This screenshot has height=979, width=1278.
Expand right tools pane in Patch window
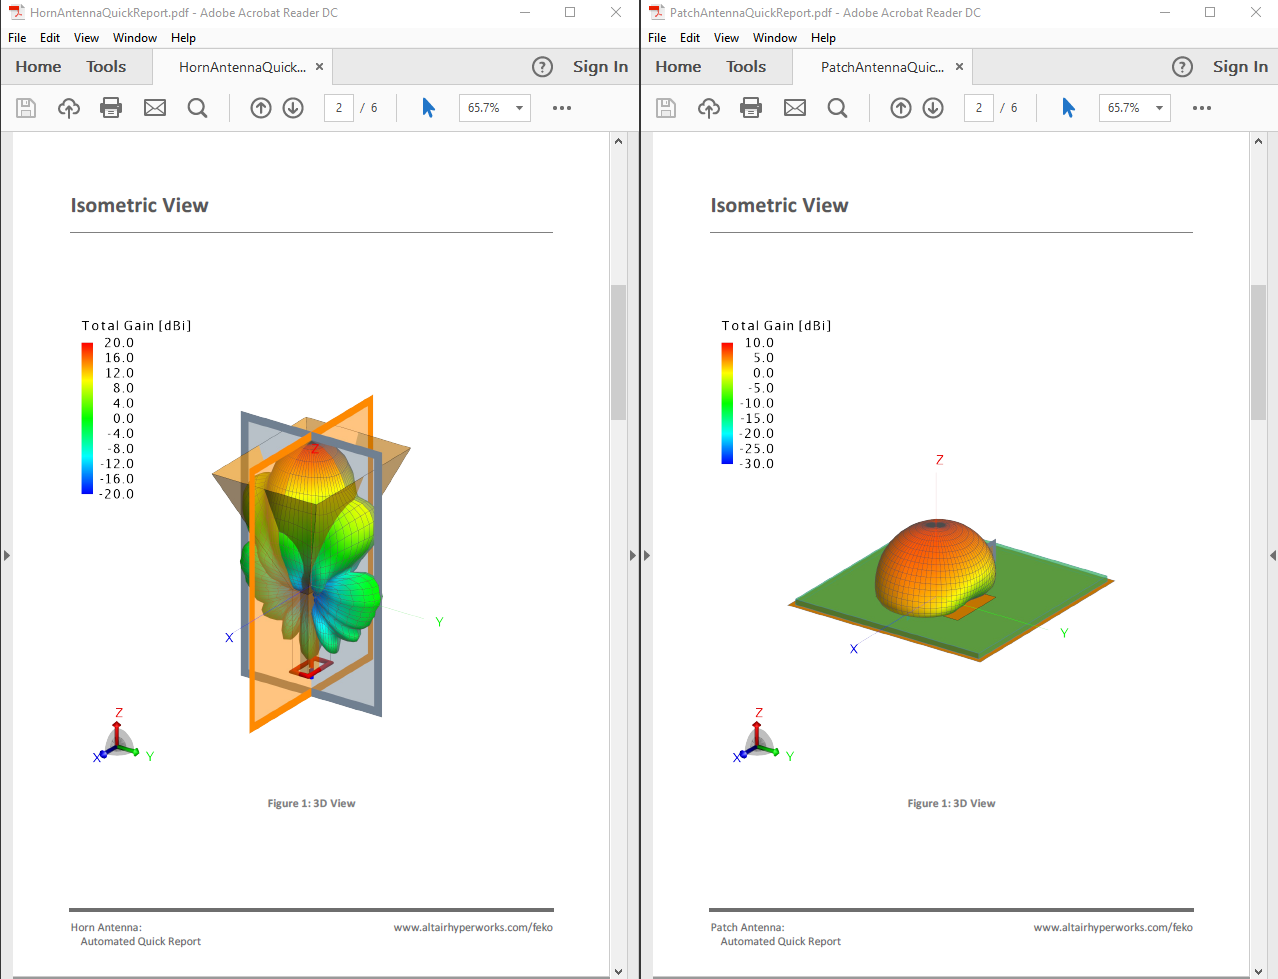tap(1272, 555)
